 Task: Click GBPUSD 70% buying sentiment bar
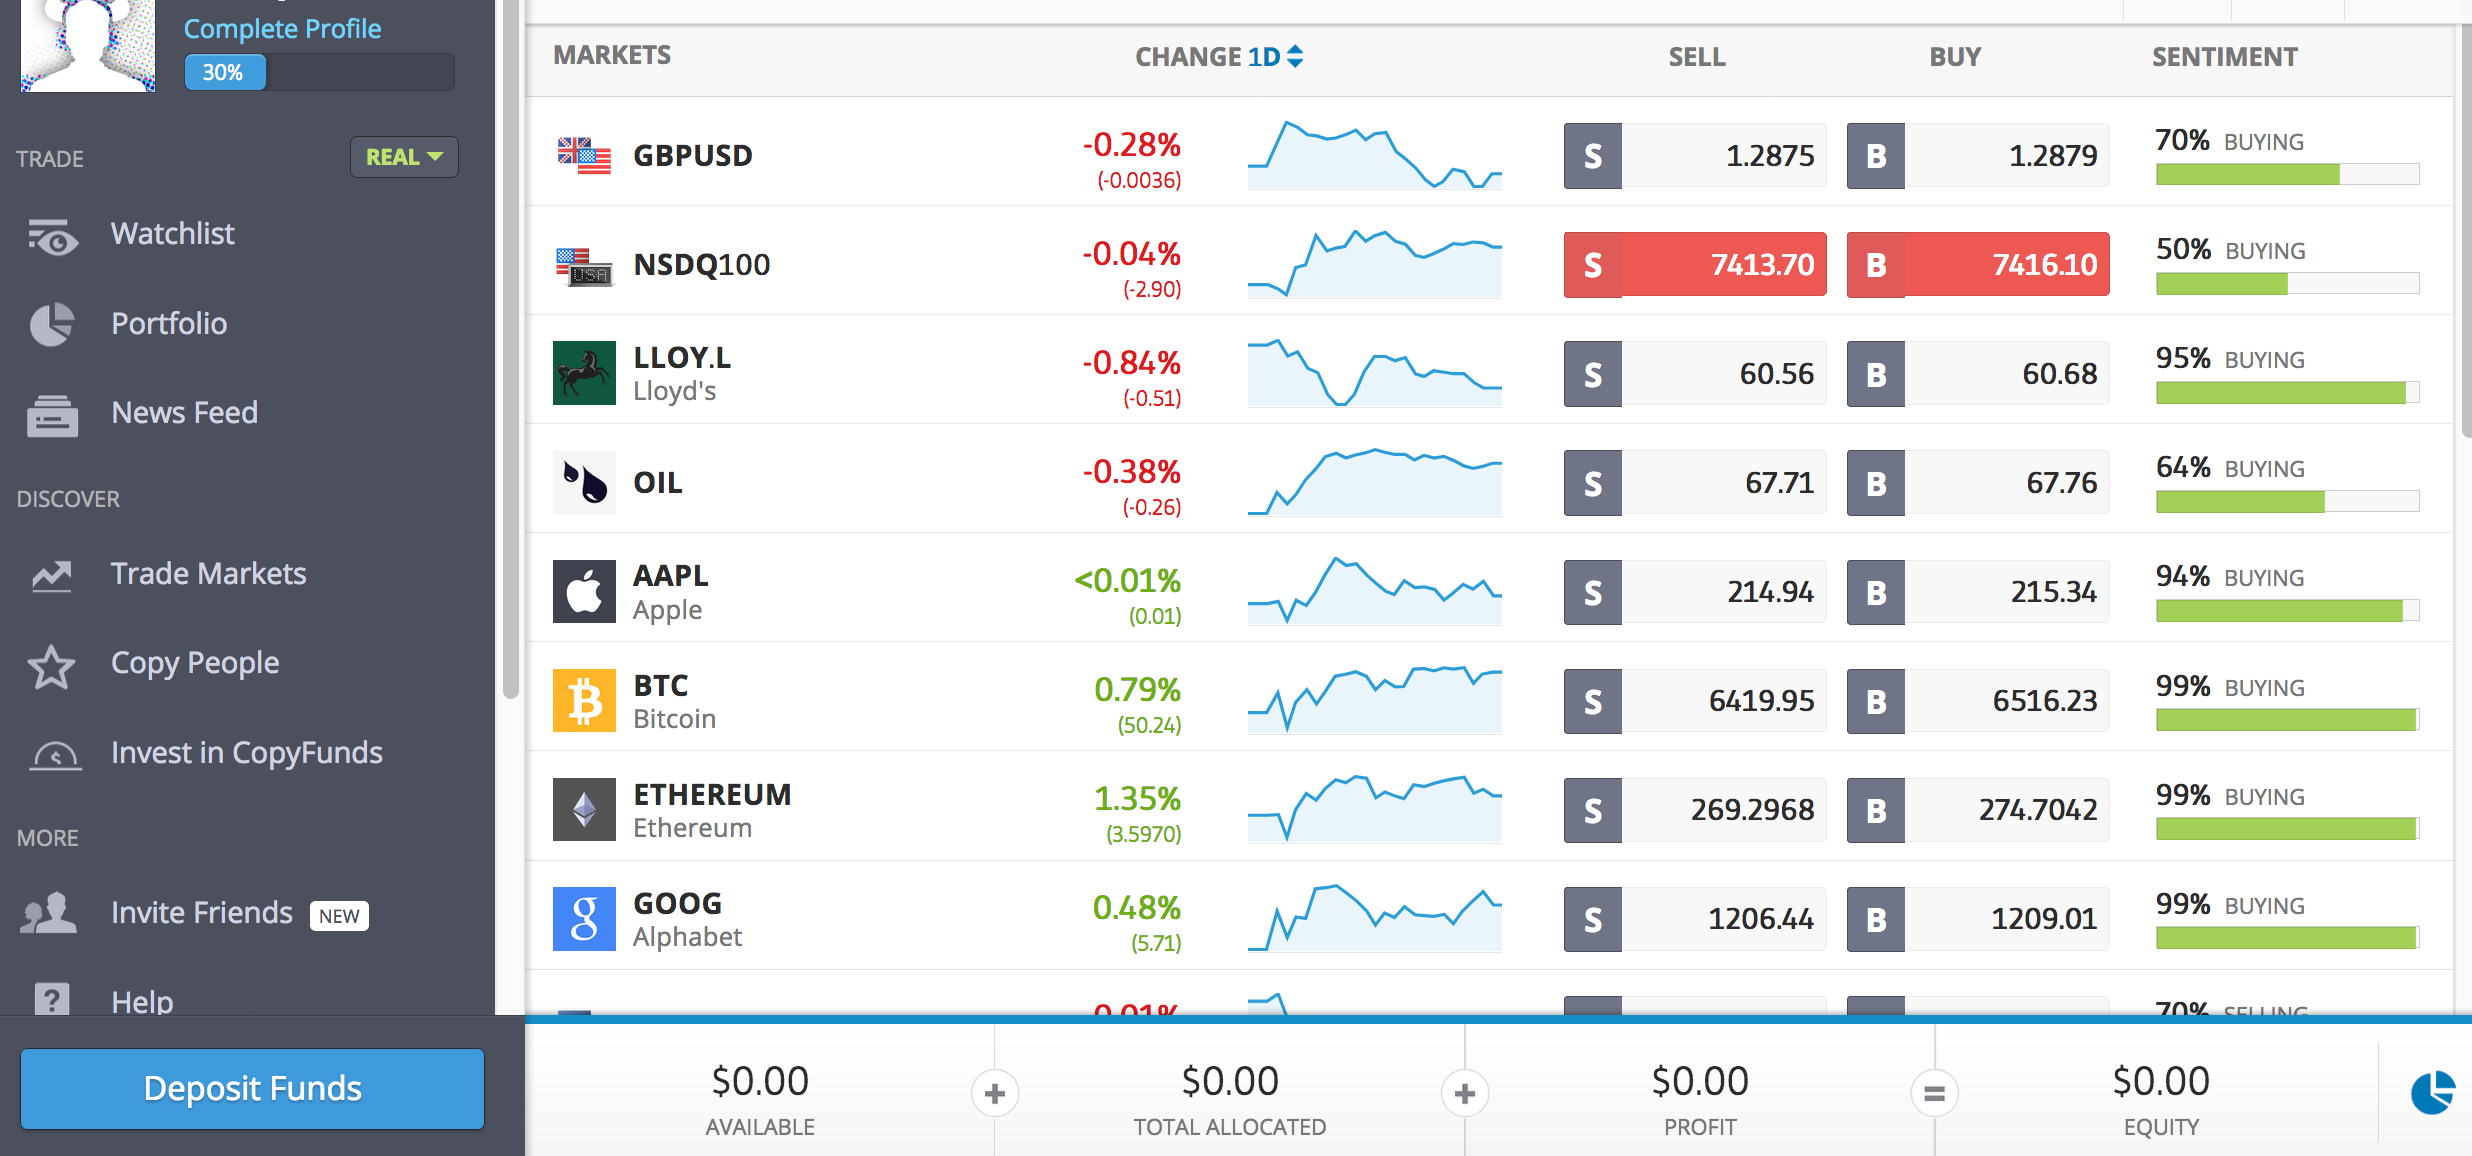[x=2288, y=175]
